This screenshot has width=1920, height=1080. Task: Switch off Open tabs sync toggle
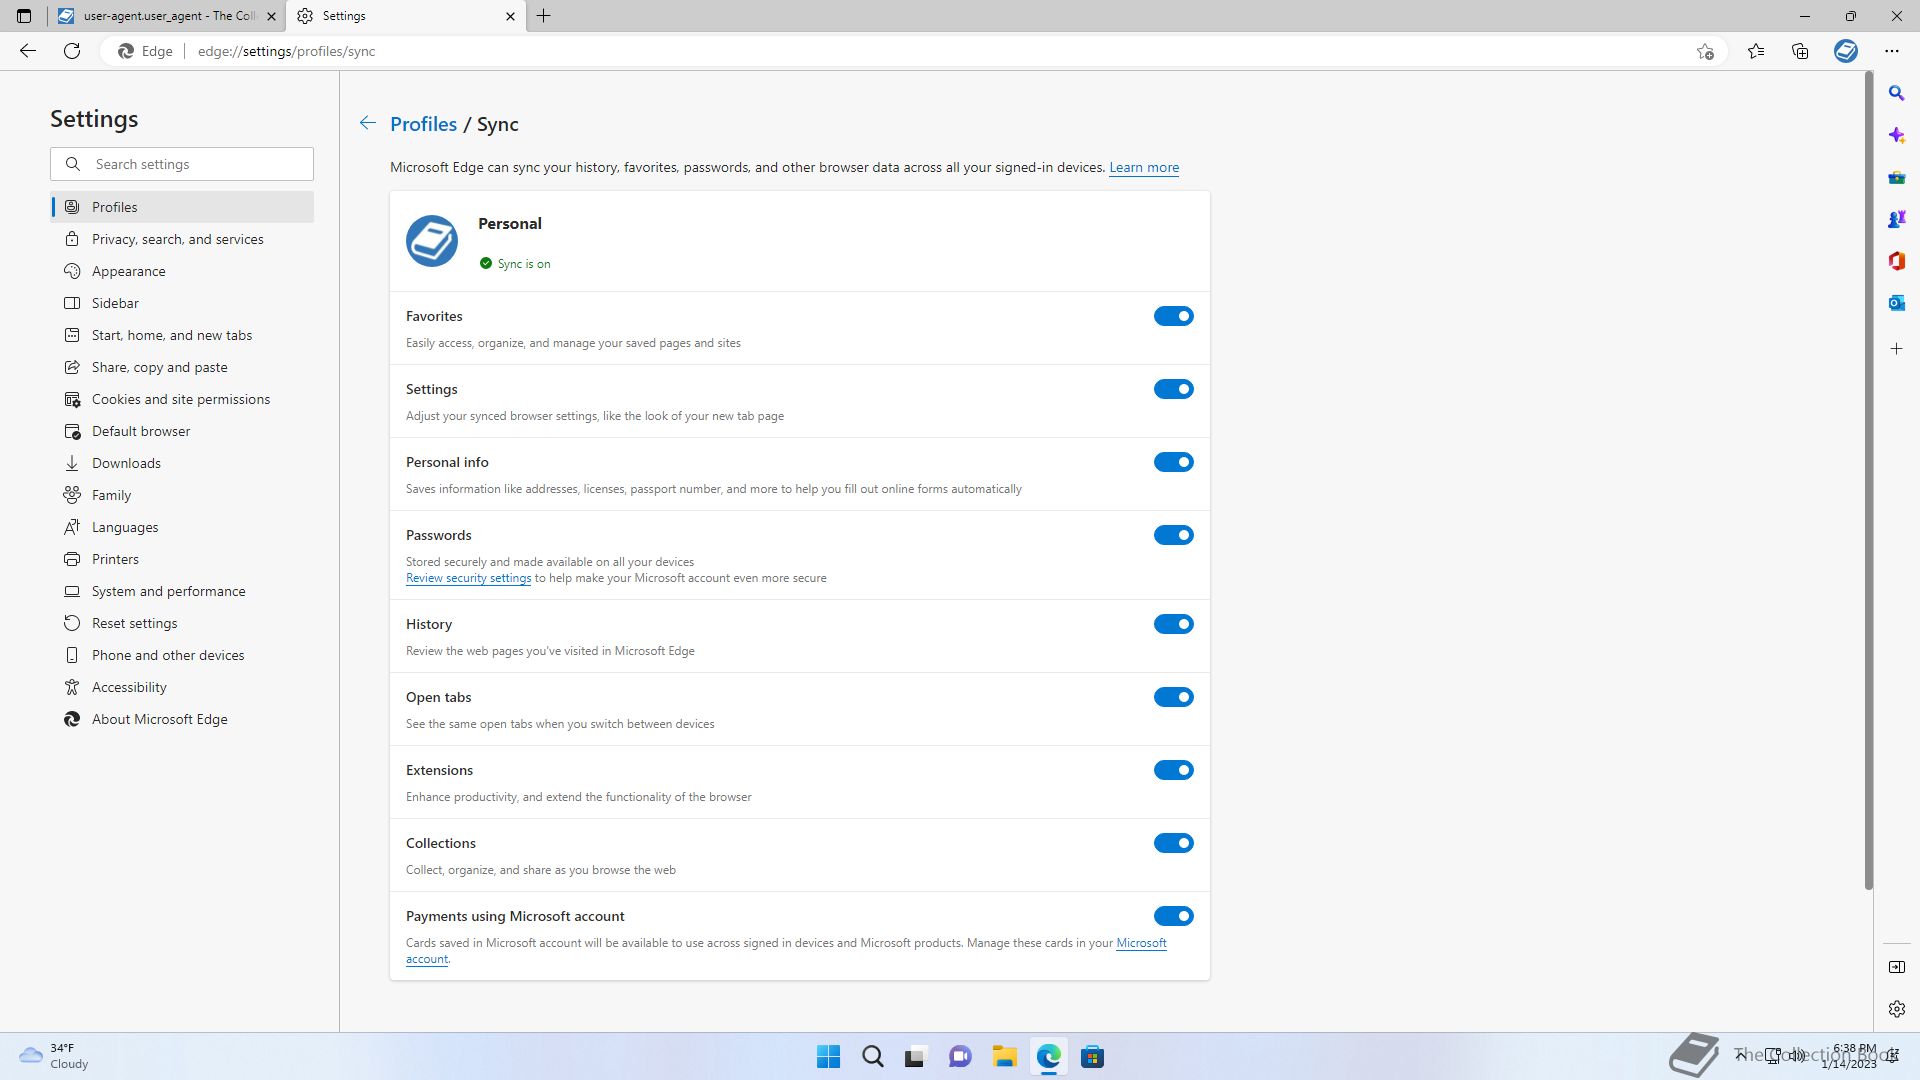[1173, 697]
